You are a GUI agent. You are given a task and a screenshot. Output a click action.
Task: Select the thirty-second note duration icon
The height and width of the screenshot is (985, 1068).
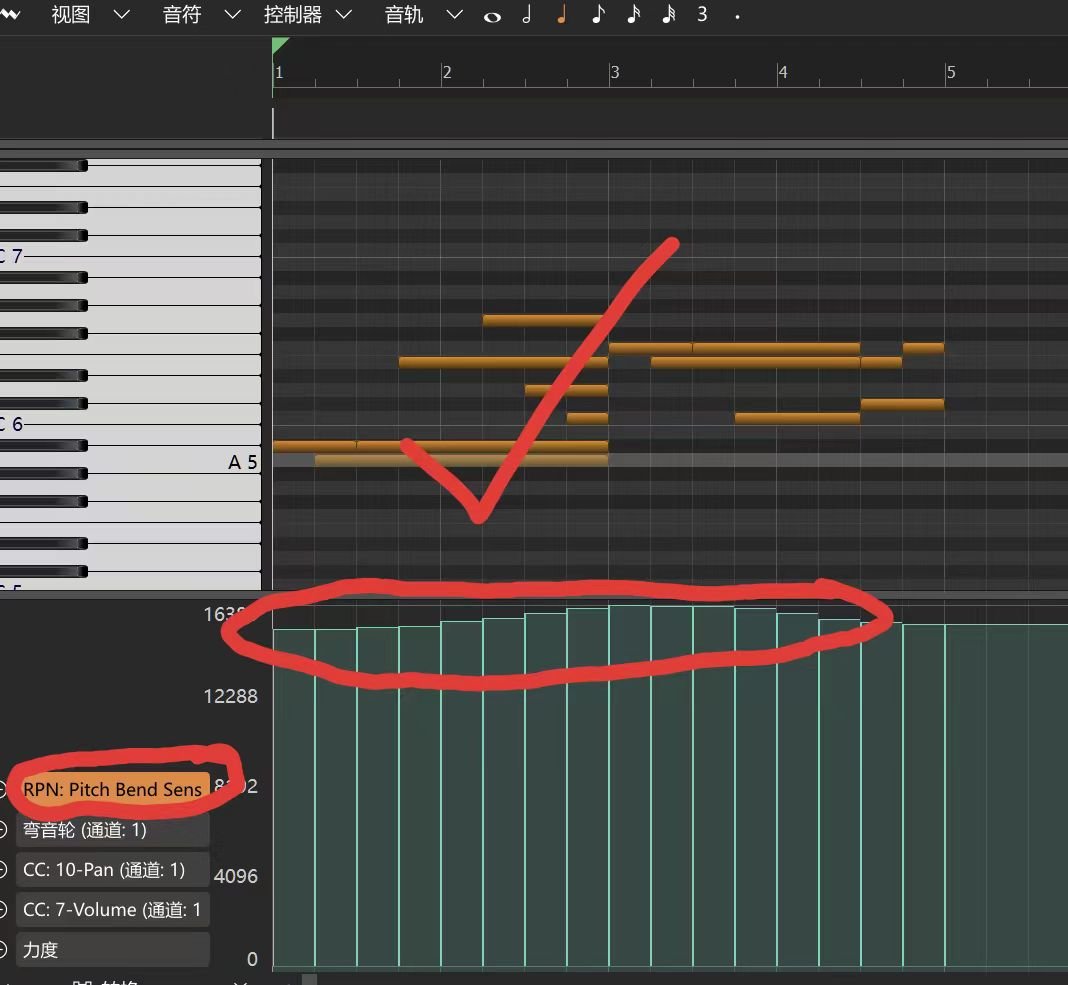[668, 15]
